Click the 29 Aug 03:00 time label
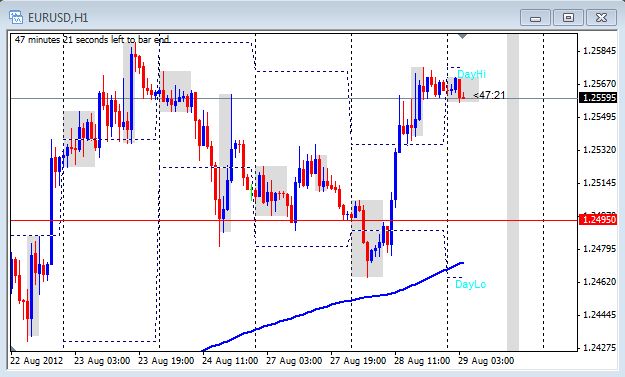 (486, 361)
